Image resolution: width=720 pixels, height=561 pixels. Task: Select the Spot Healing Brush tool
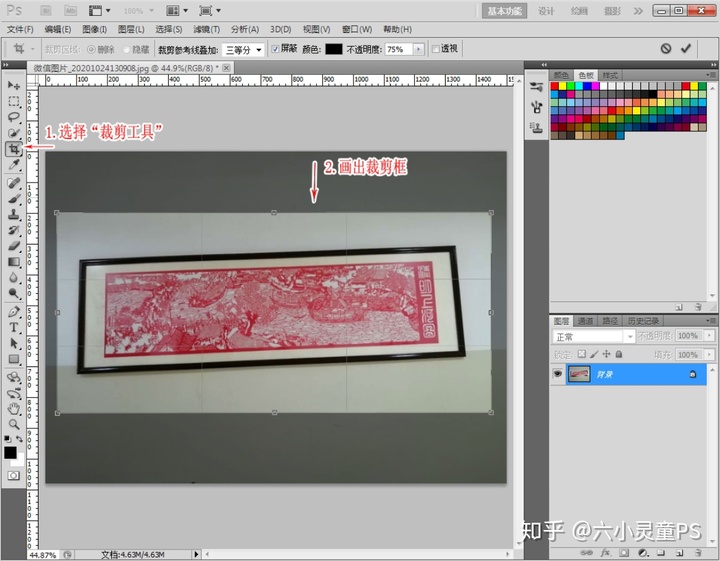pyautogui.click(x=14, y=183)
